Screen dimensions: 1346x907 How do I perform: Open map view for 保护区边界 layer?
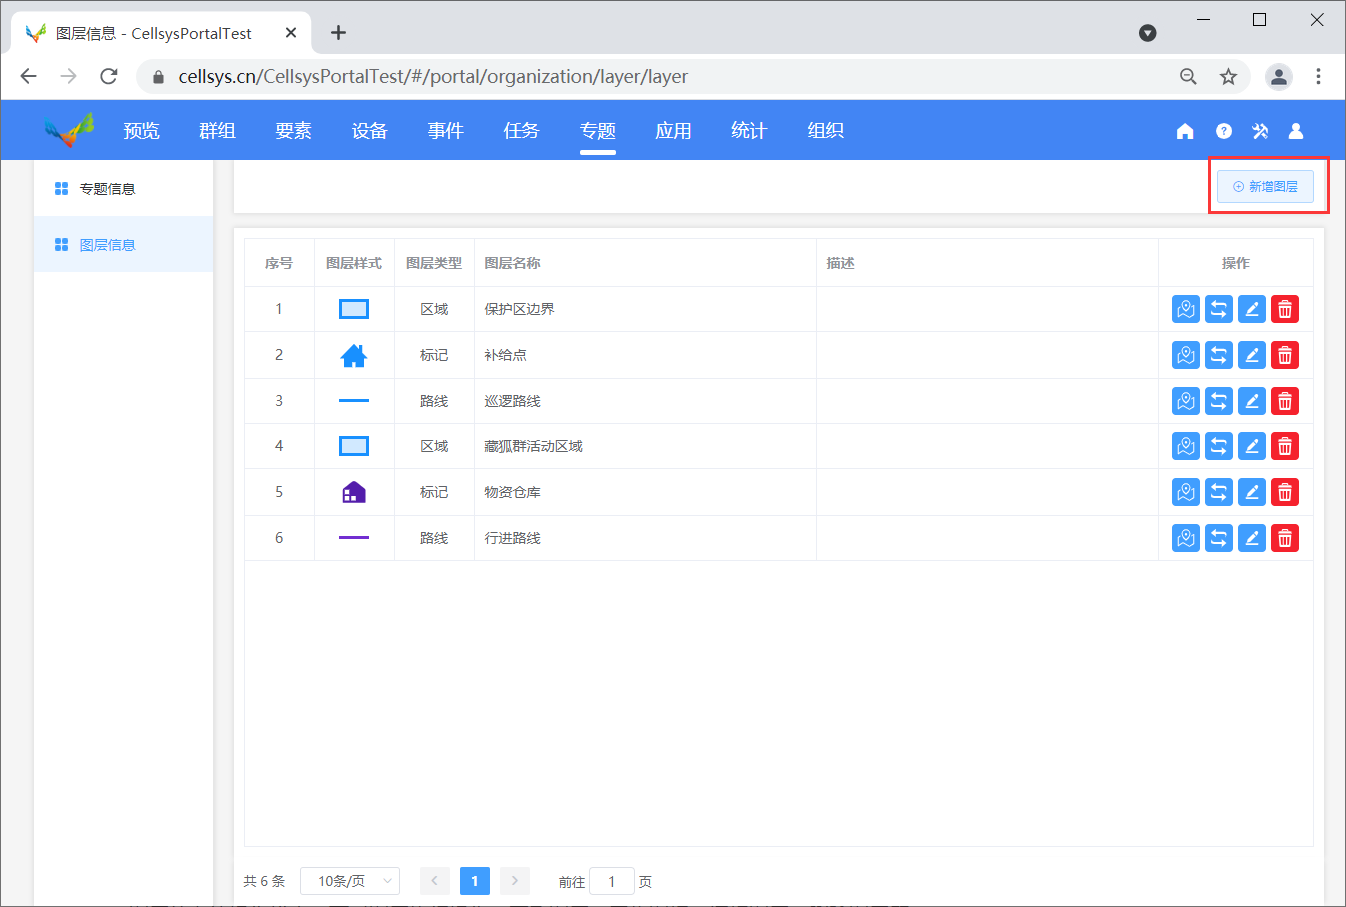(x=1186, y=309)
